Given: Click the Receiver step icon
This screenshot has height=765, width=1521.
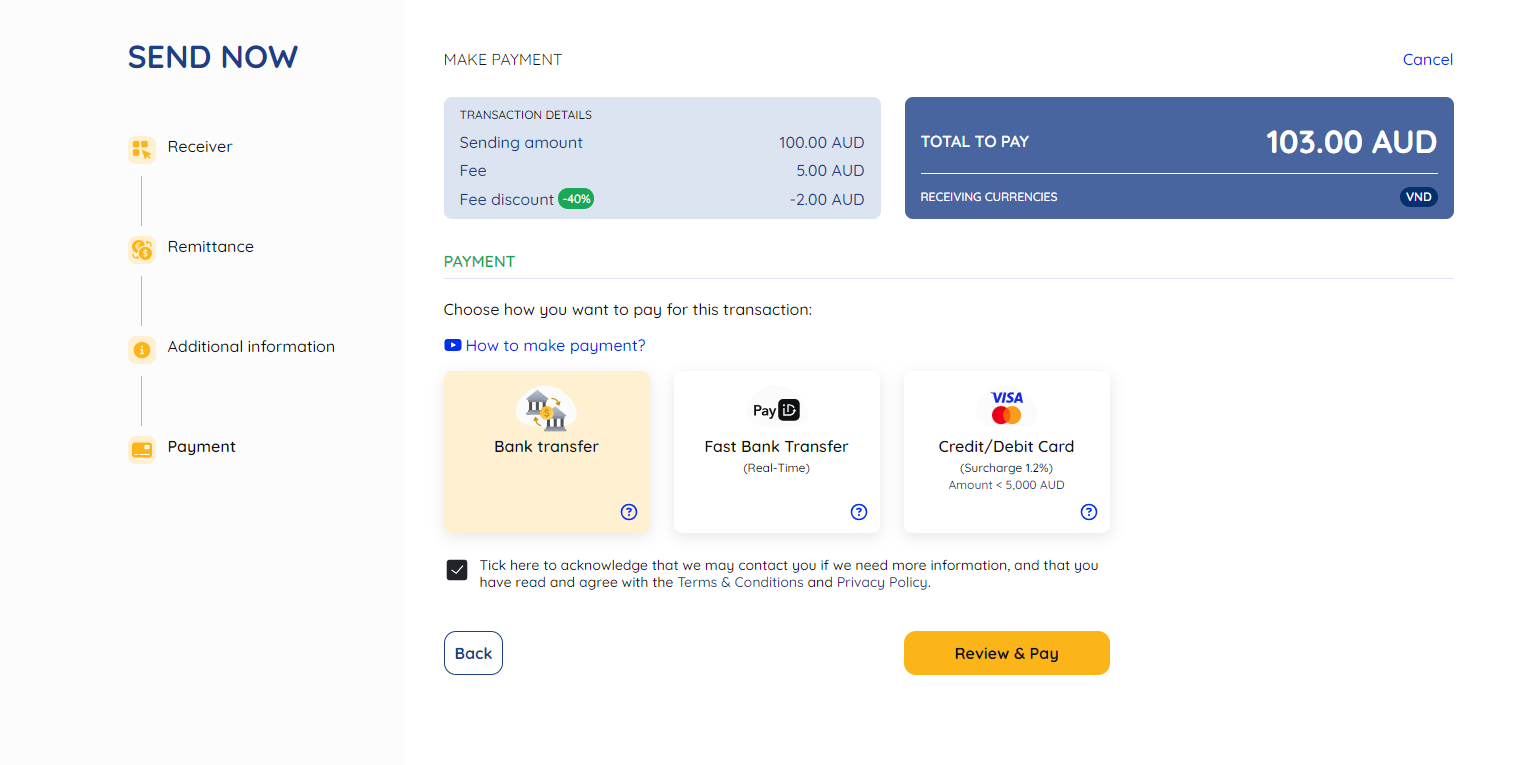Looking at the screenshot, I should click(x=141, y=147).
